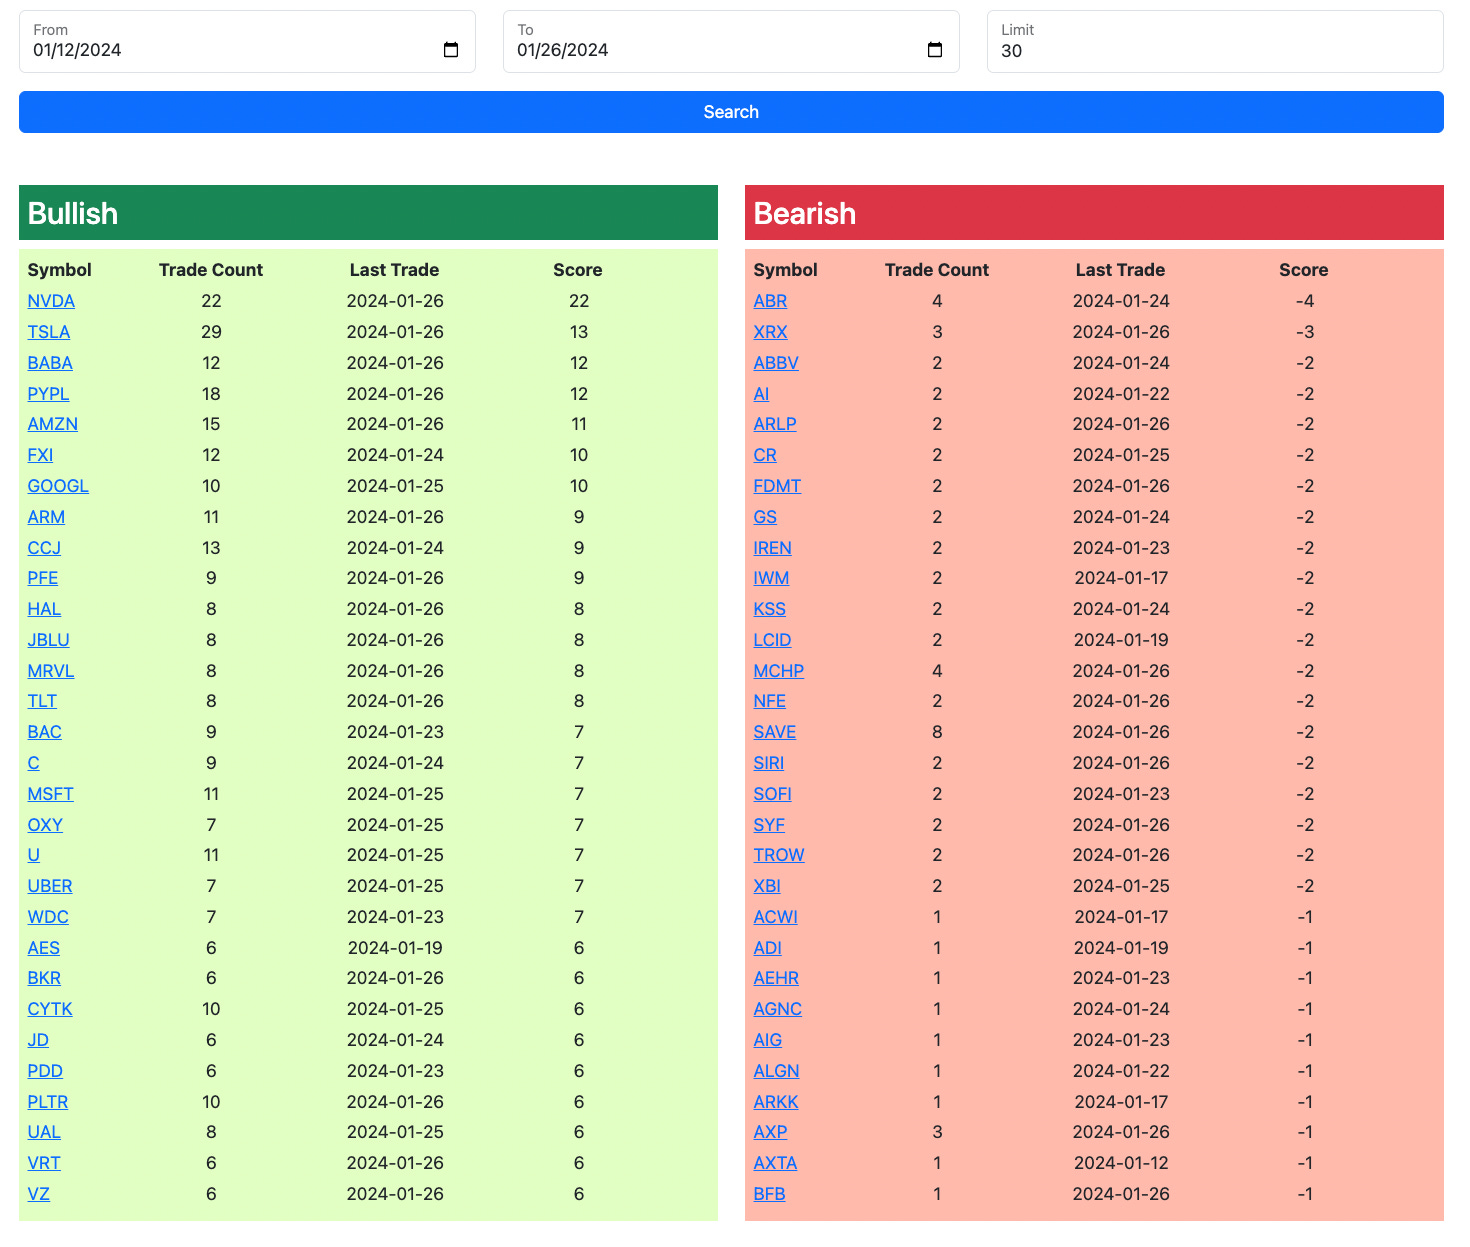Screen dimensions: 1470x1247
Task: Open the UBER symbol link
Action: 50,886
